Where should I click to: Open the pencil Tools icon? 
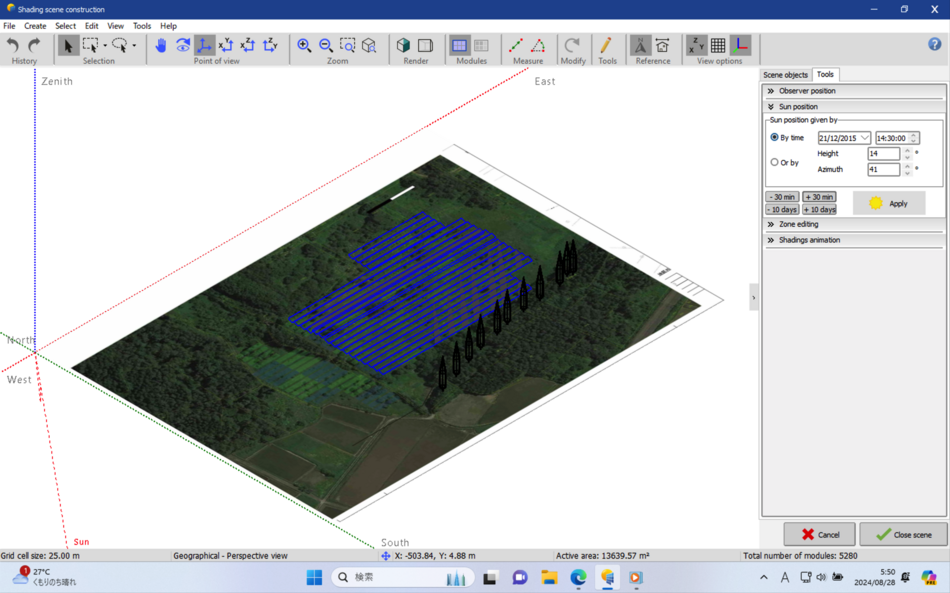click(606, 45)
